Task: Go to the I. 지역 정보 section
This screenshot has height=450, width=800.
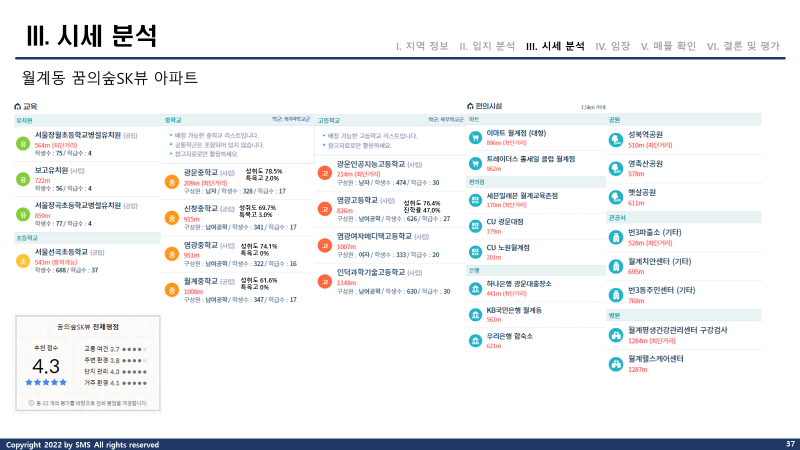Action: click(x=422, y=46)
